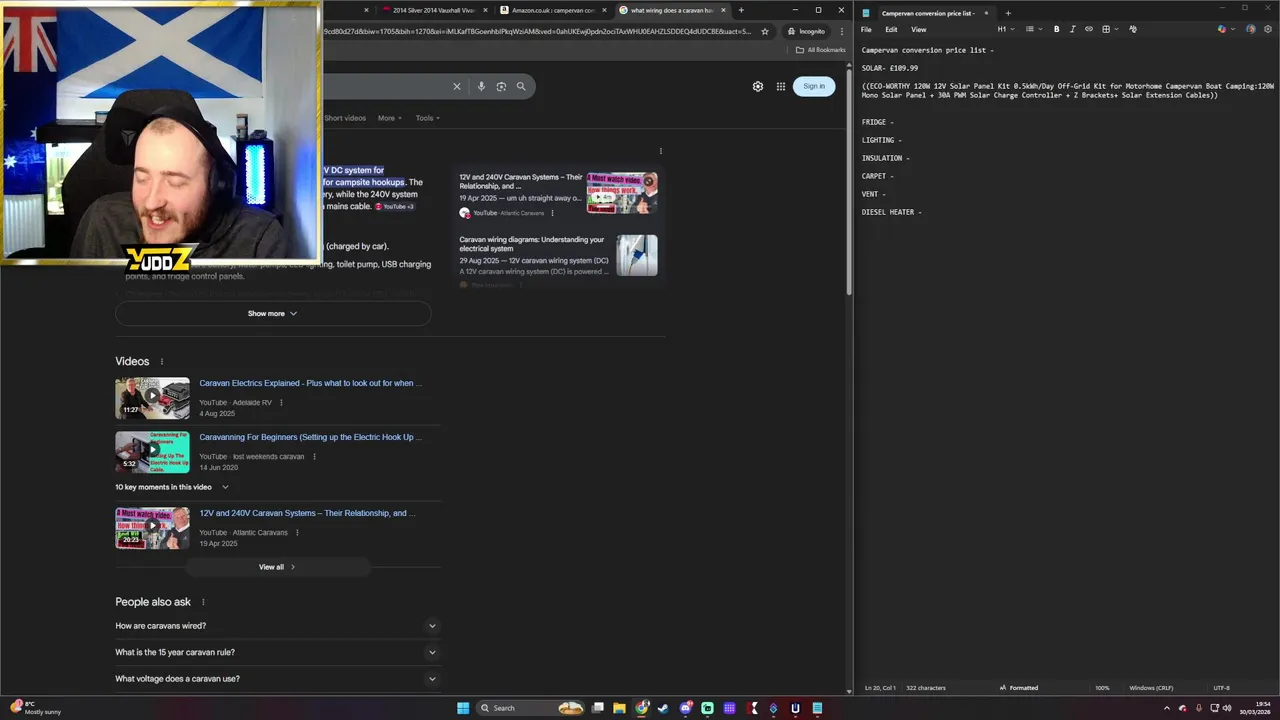Open File Explorer from taskbar
The width and height of the screenshot is (1280, 720).
click(620, 708)
